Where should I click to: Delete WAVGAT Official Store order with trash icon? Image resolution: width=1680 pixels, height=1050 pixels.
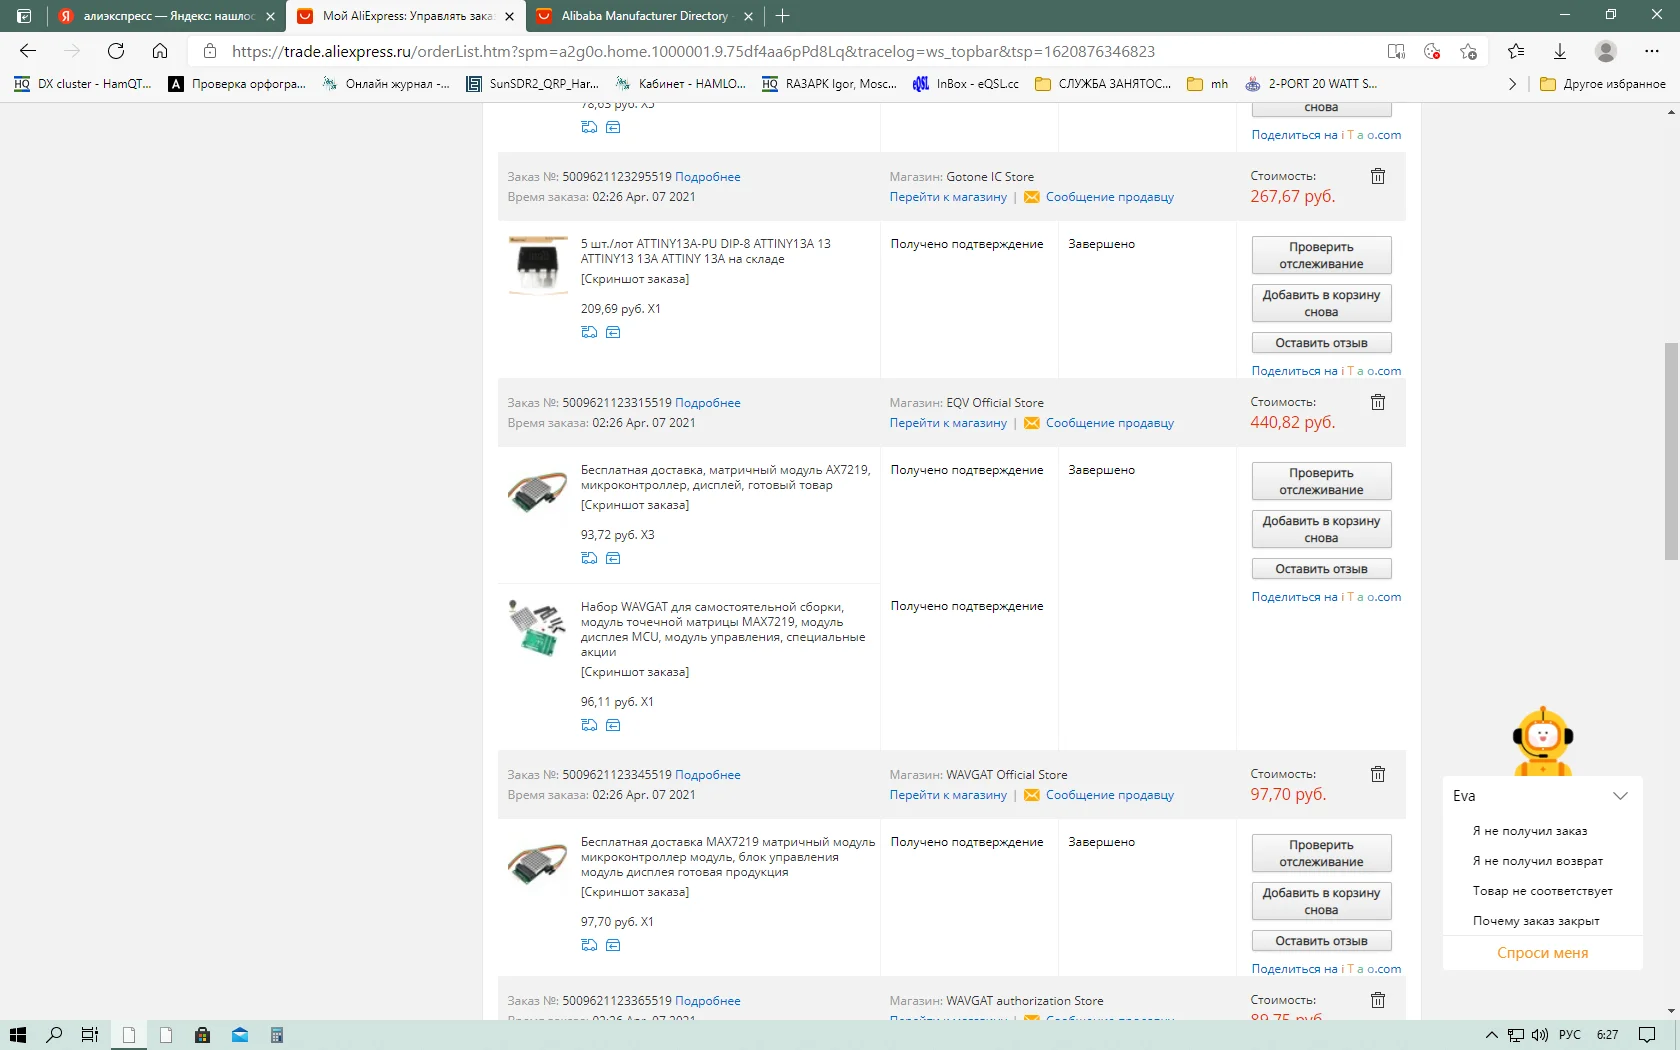click(x=1378, y=774)
